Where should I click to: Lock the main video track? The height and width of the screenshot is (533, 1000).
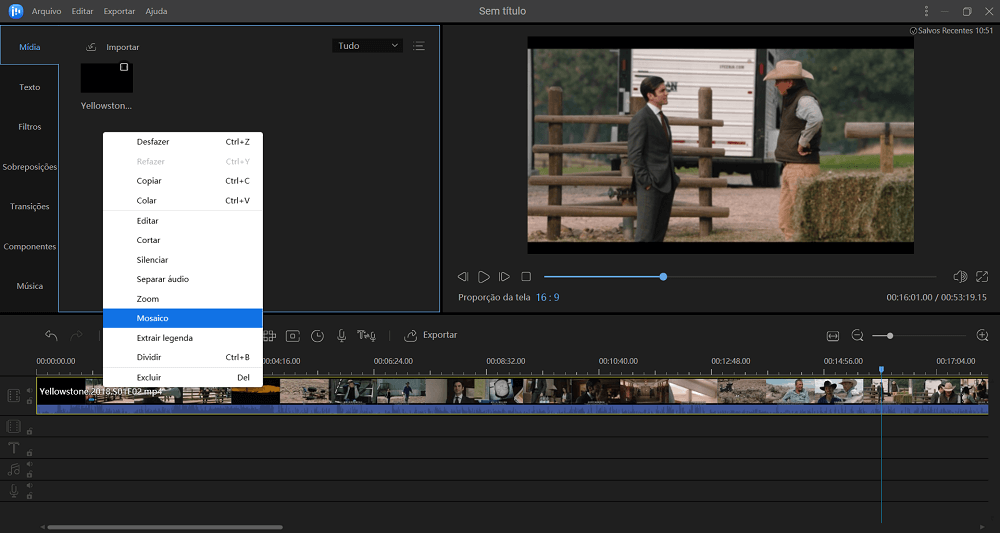click(x=29, y=401)
